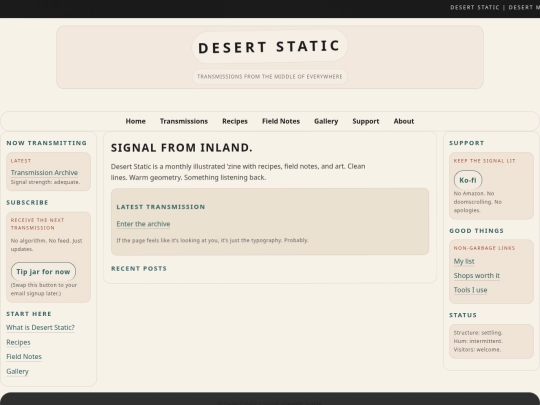Open the About page from navigation

click(x=404, y=121)
